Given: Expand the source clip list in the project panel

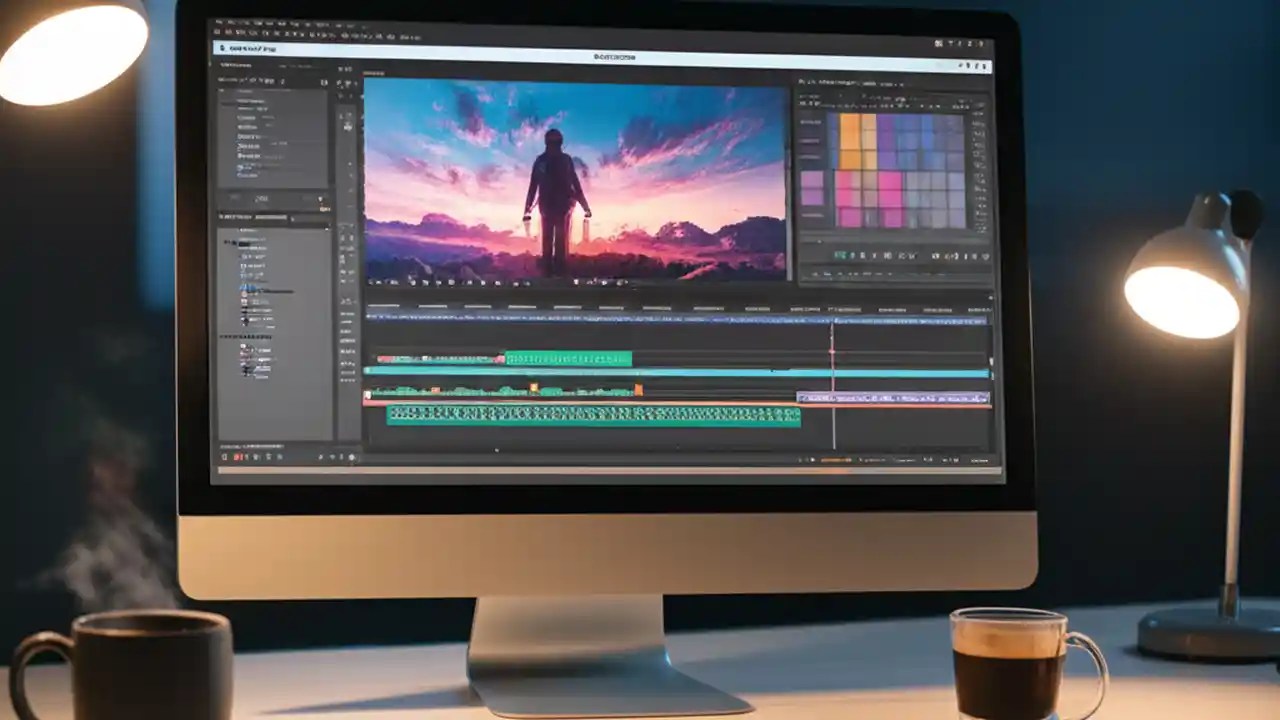Looking at the screenshot, I should click(230, 243).
